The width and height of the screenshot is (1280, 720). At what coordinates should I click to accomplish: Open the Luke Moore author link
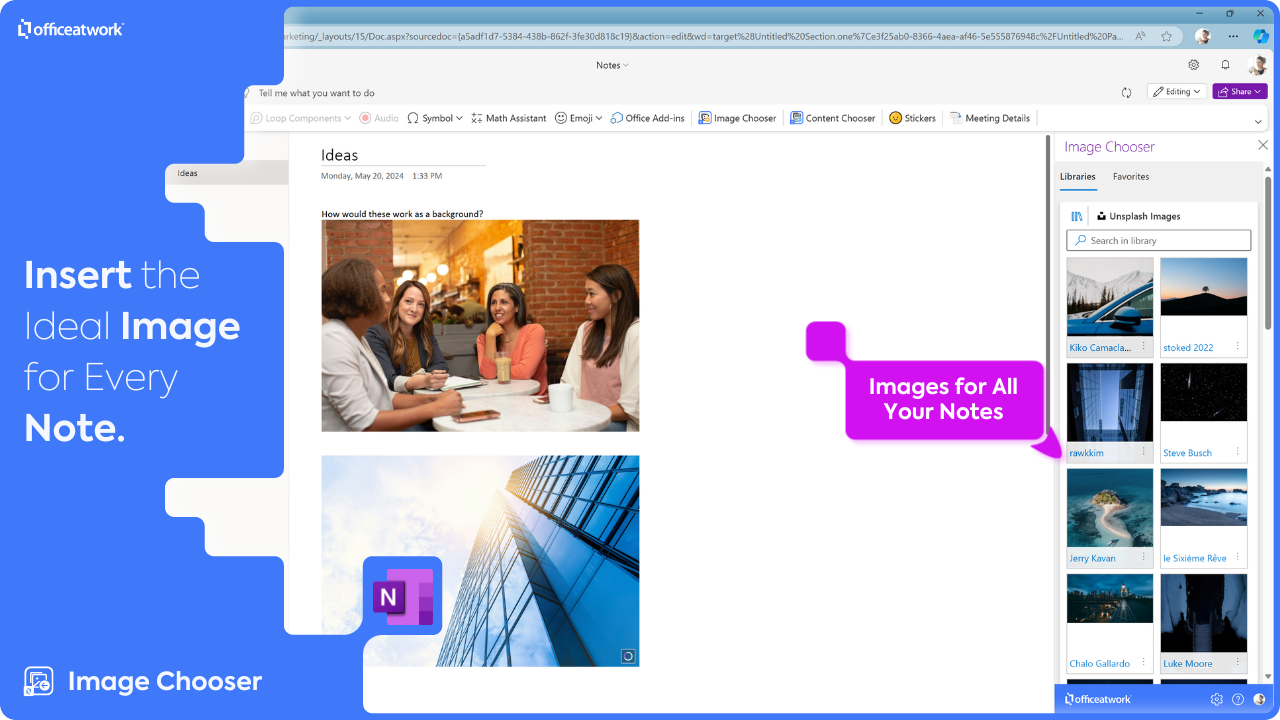coord(1188,664)
